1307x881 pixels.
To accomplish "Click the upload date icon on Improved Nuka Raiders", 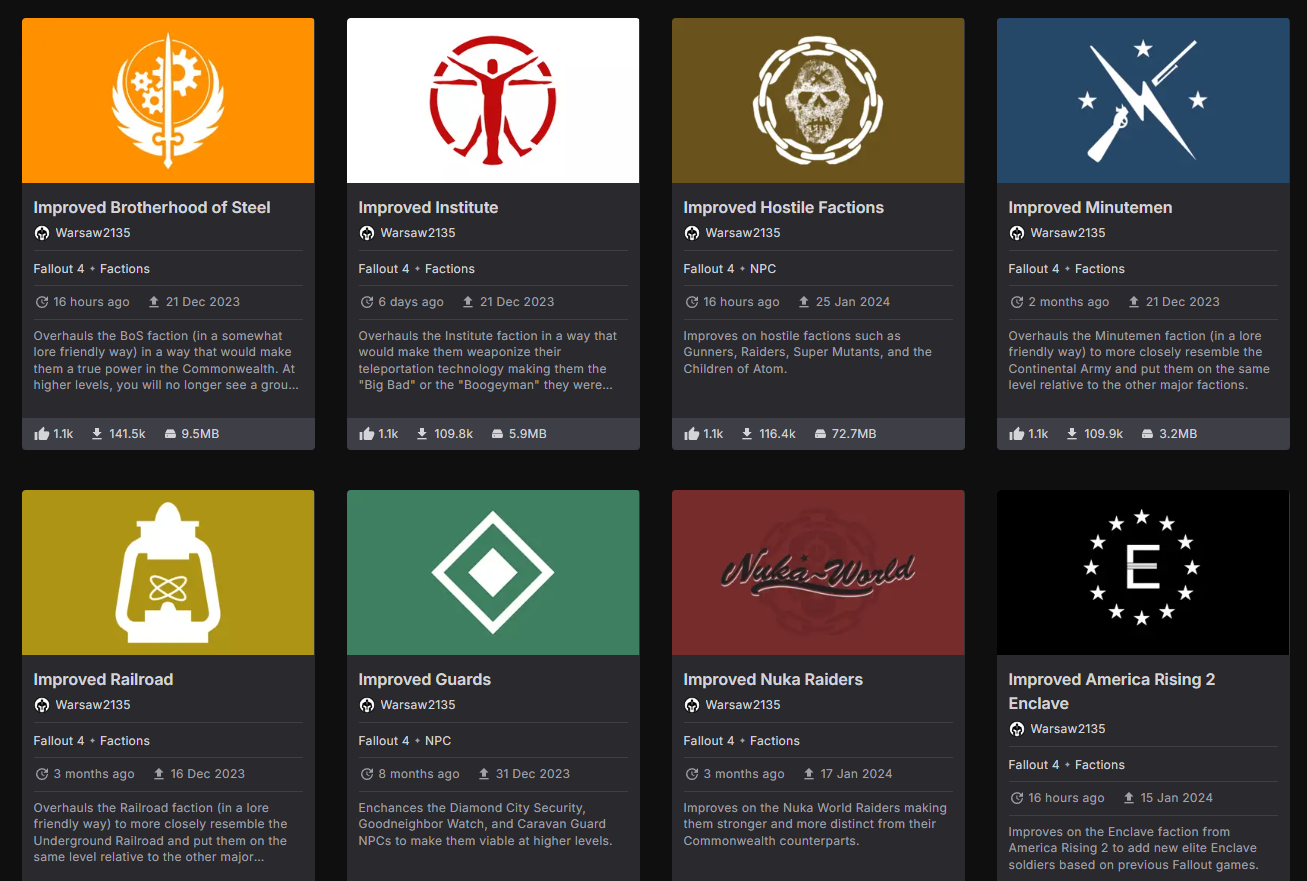I will coord(809,774).
